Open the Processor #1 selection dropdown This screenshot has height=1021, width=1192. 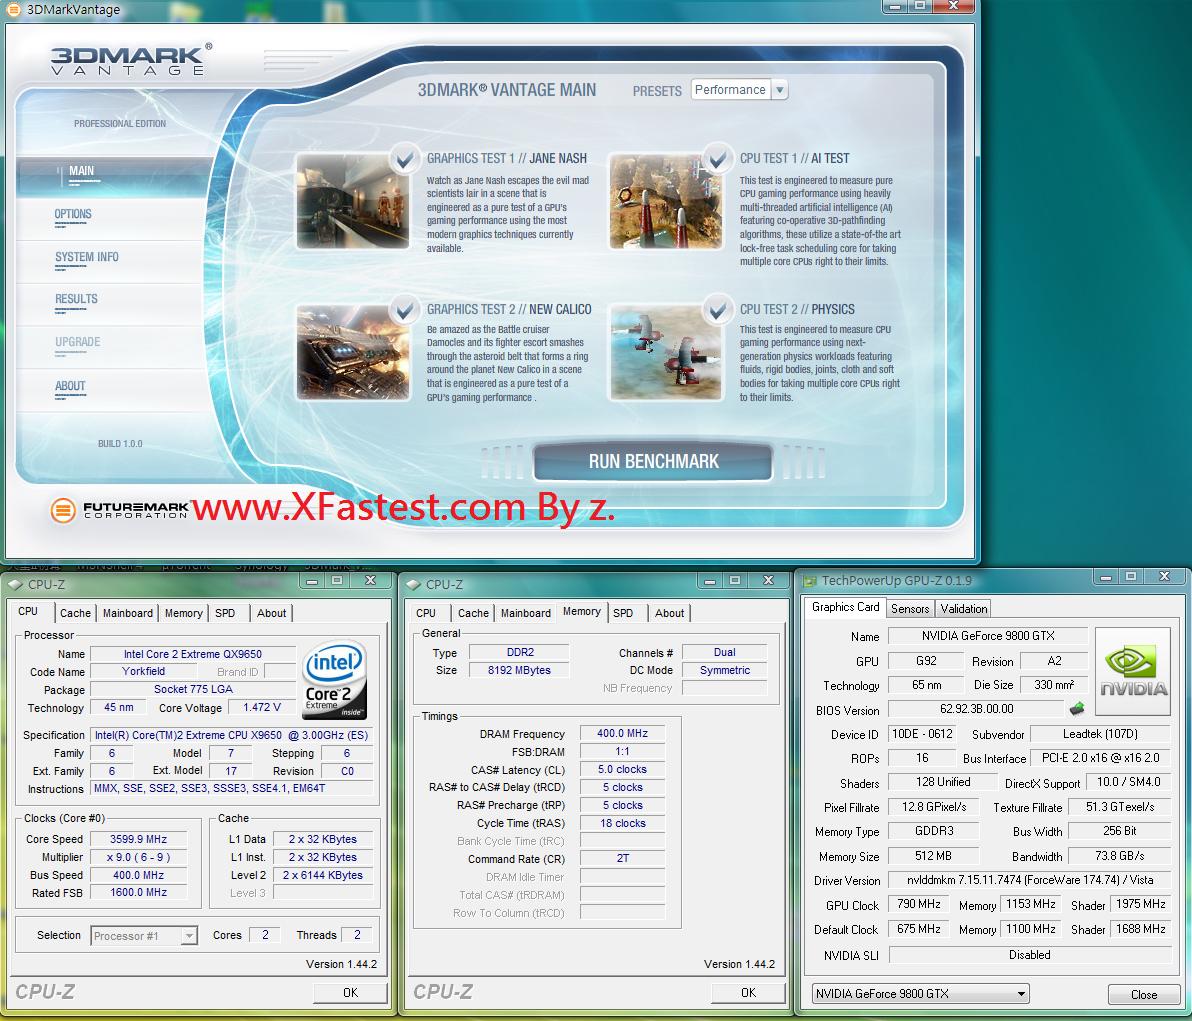pyautogui.click(x=144, y=936)
